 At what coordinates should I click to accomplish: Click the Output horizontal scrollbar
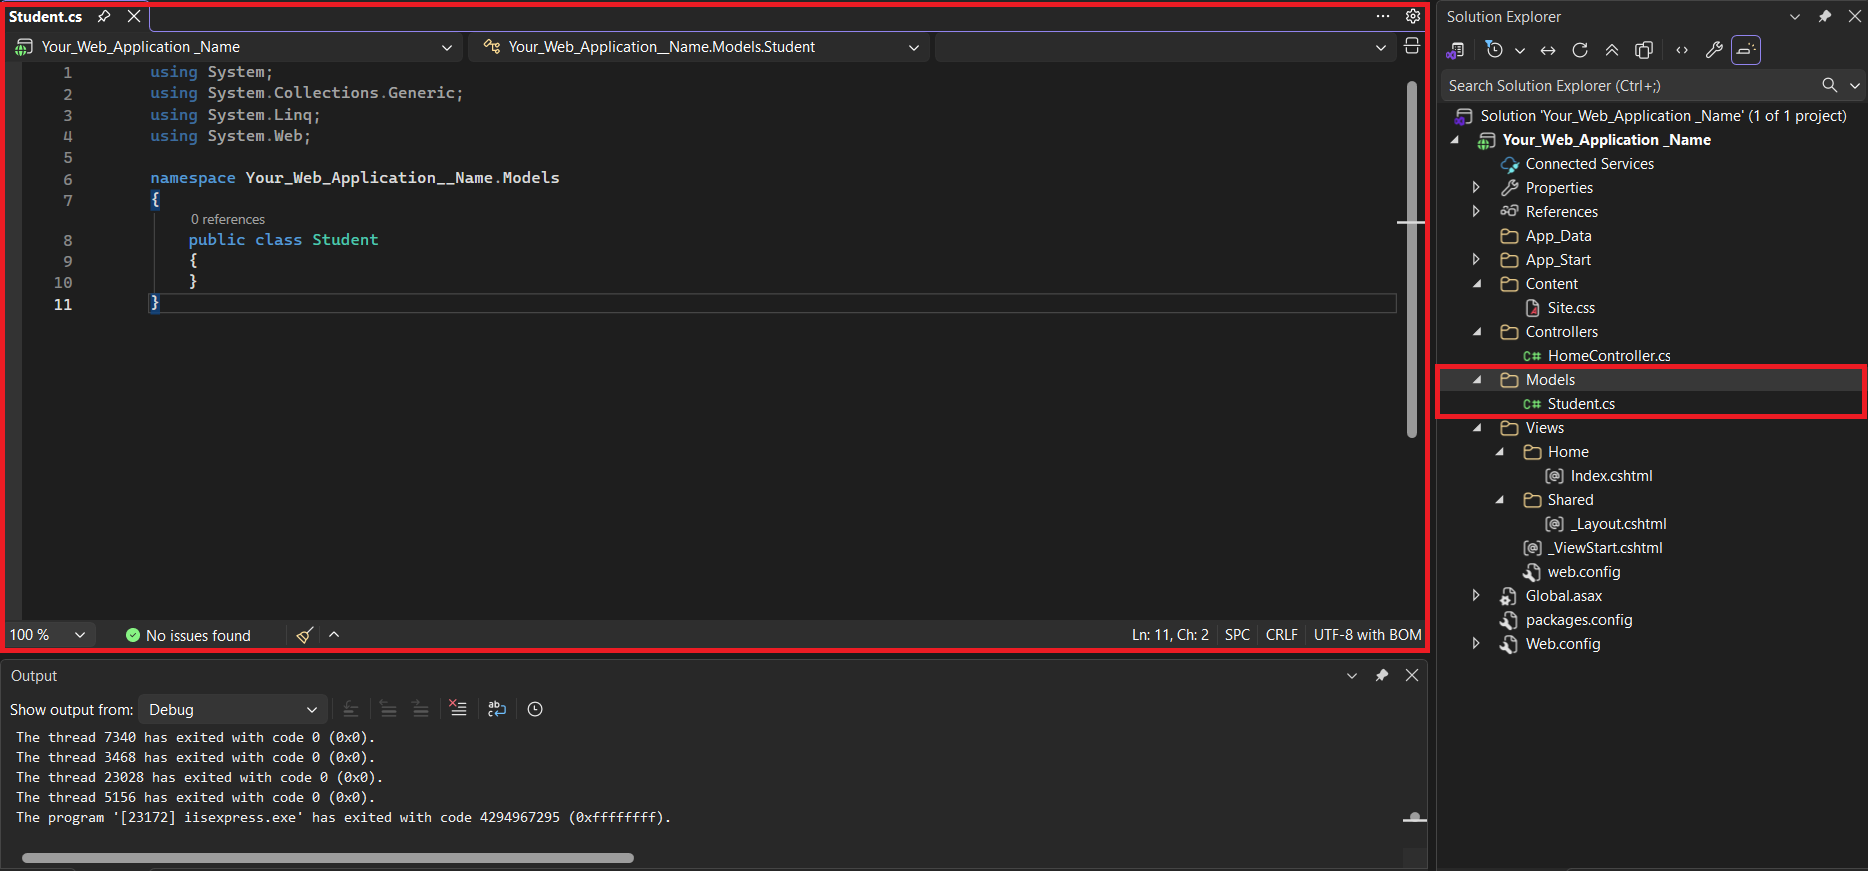point(328,858)
